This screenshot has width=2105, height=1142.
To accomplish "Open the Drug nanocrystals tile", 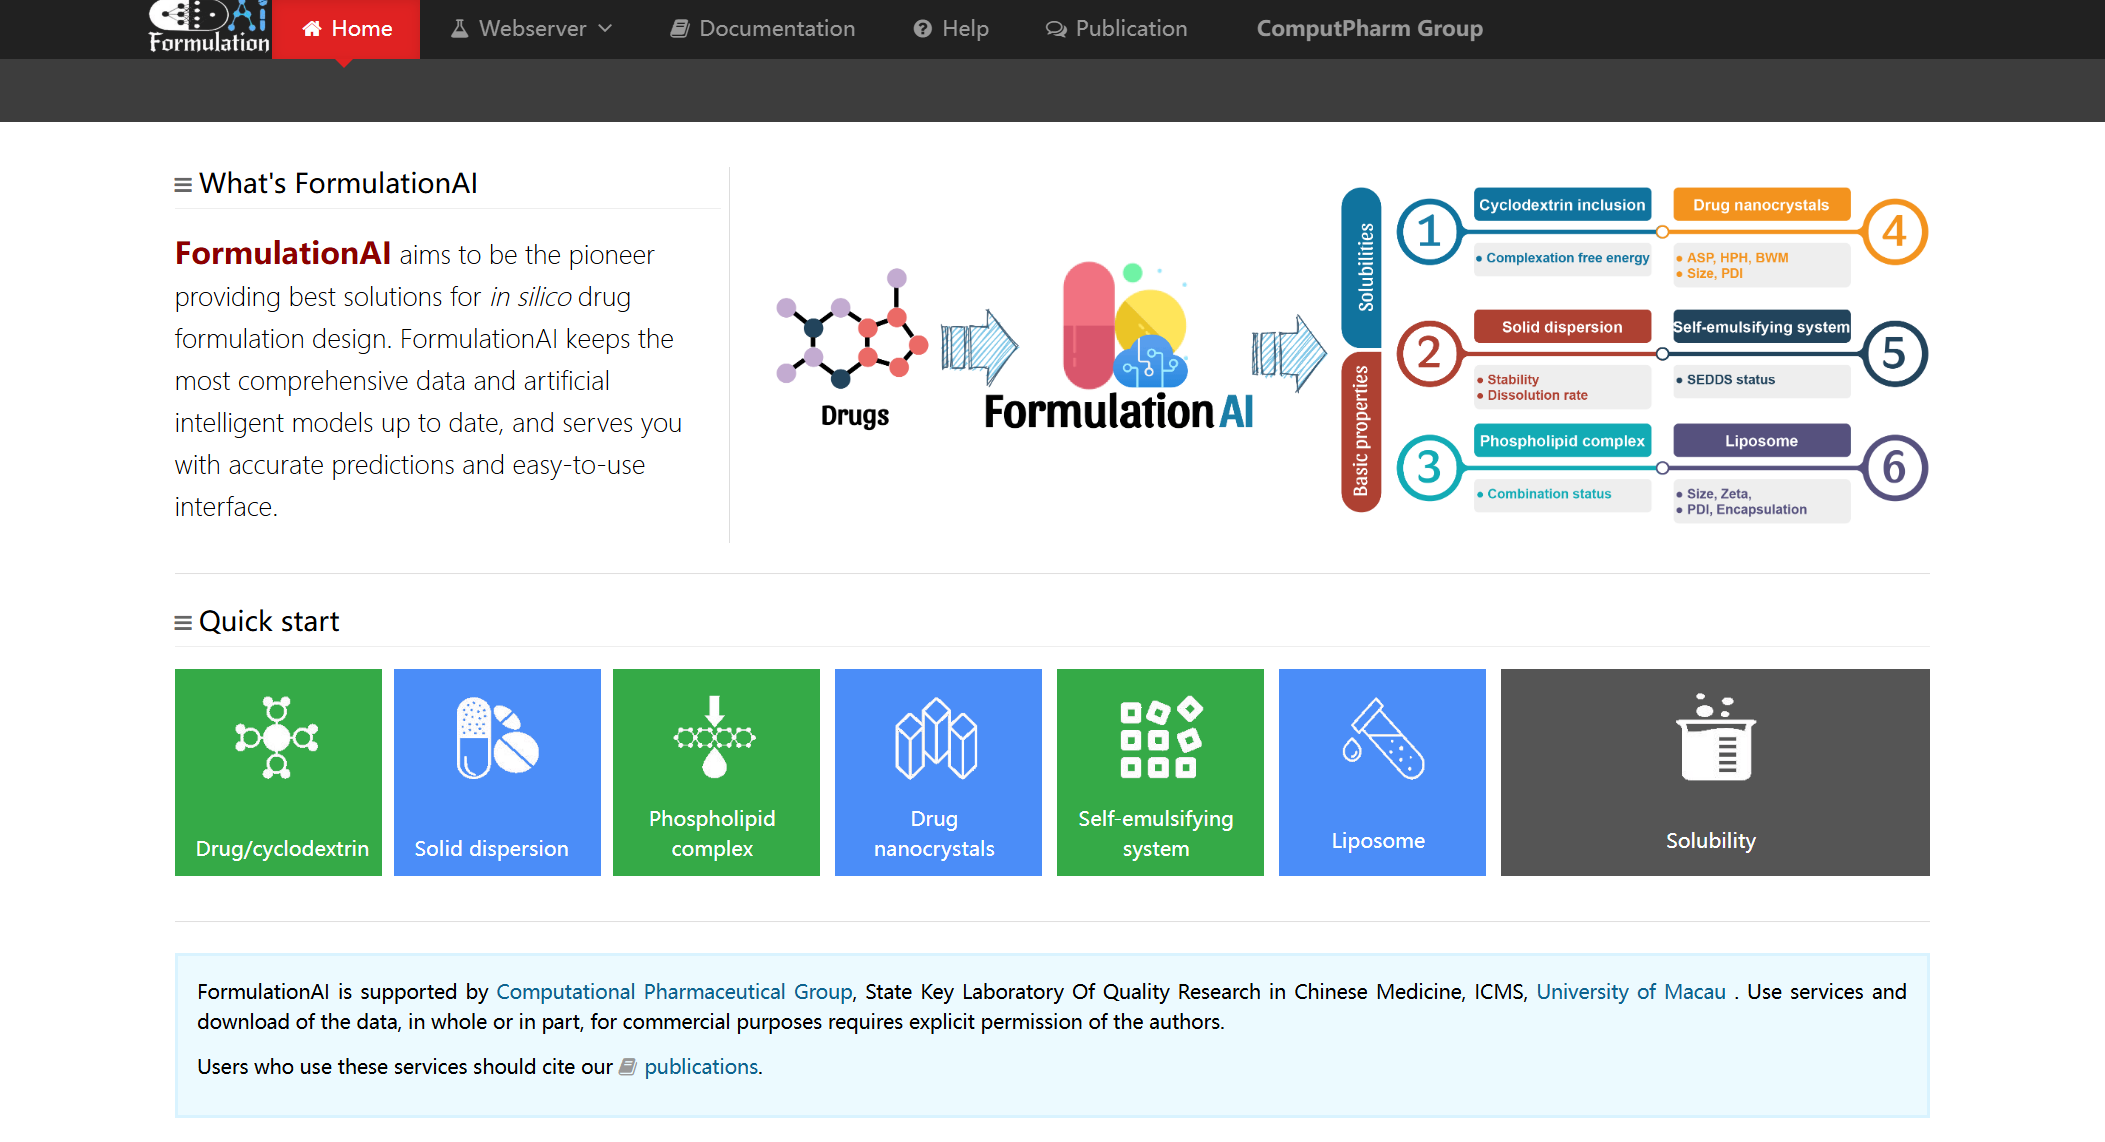I will coord(938,772).
